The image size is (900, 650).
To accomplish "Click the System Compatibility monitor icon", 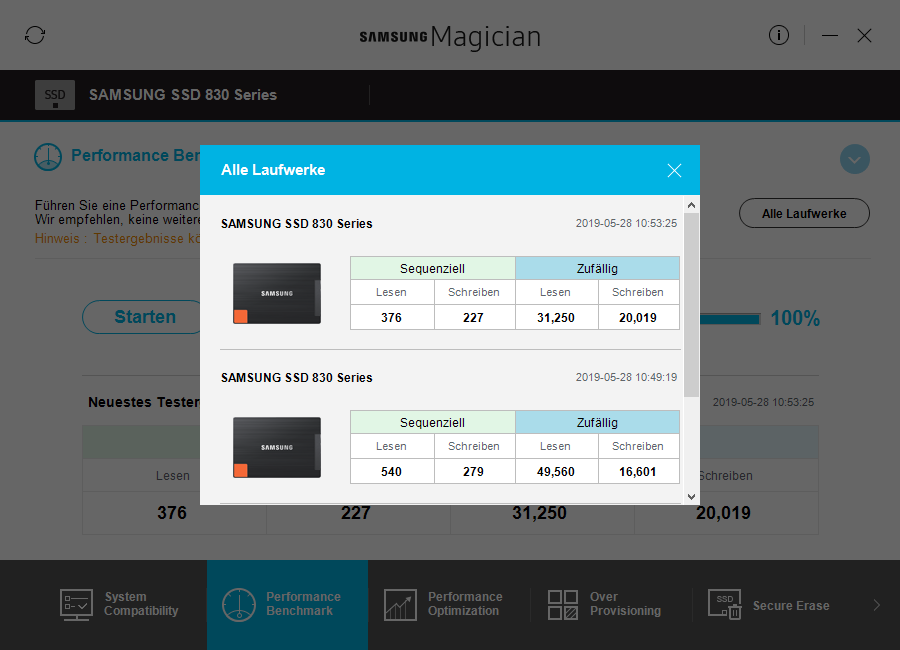I will tap(76, 605).
